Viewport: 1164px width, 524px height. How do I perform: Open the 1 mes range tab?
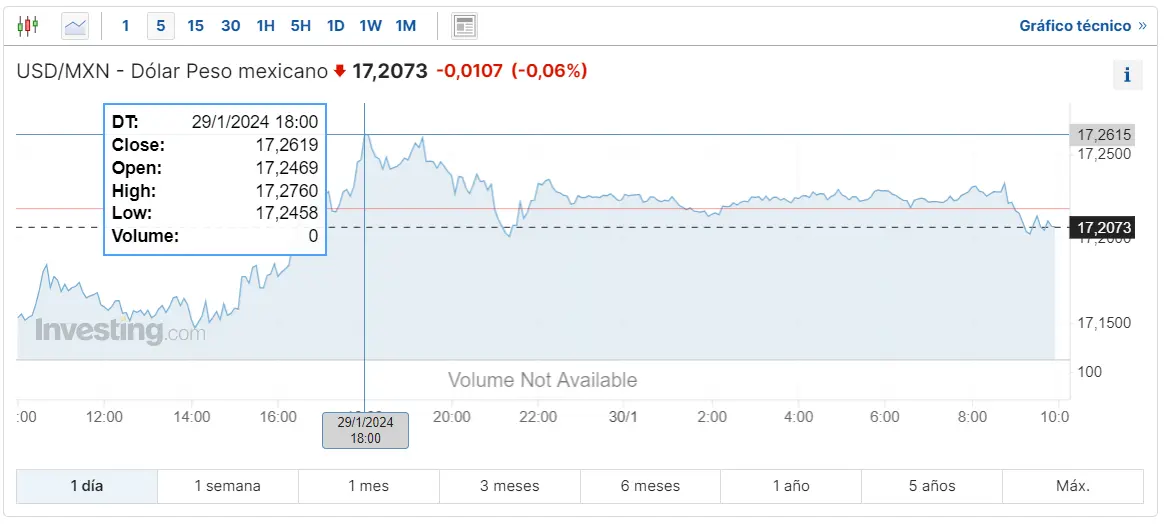[x=369, y=487]
